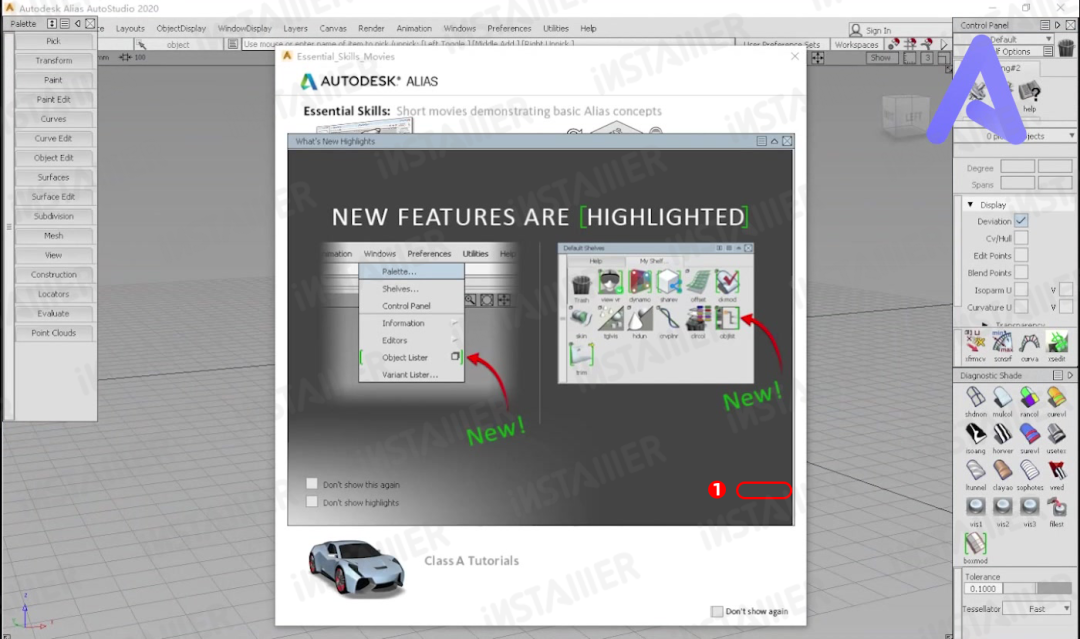This screenshot has width=1080, height=639.
Task: Expand the Transparency section
Action: click(985, 324)
